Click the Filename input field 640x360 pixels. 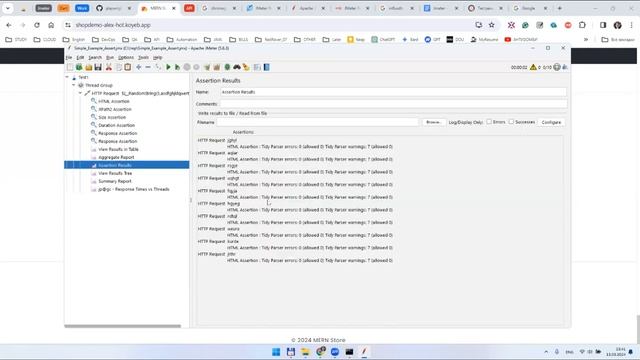pos(318,122)
